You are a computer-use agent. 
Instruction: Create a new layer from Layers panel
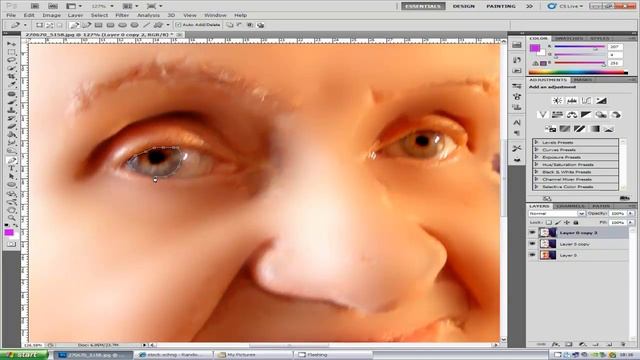(x=609, y=344)
